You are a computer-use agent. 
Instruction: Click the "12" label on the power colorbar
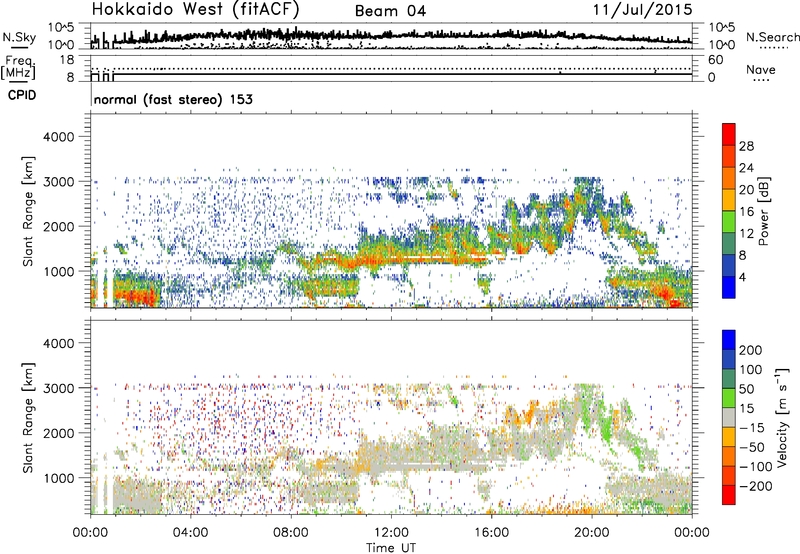[746, 234]
